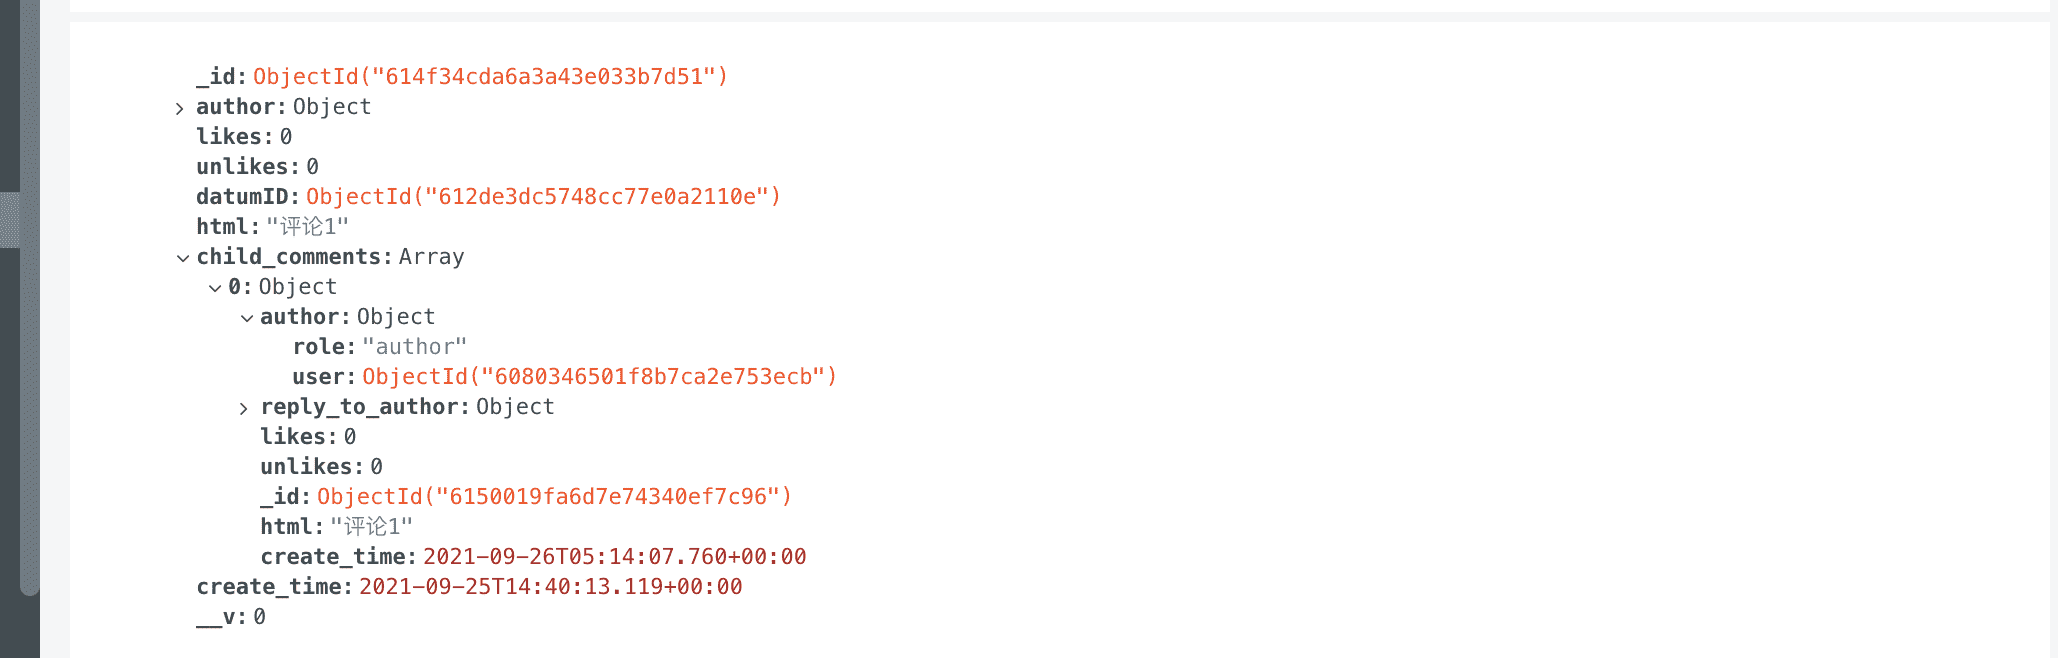Select the top _id ObjectId value
The image size is (2058, 658).
pyautogui.click(x=490, y=77)
